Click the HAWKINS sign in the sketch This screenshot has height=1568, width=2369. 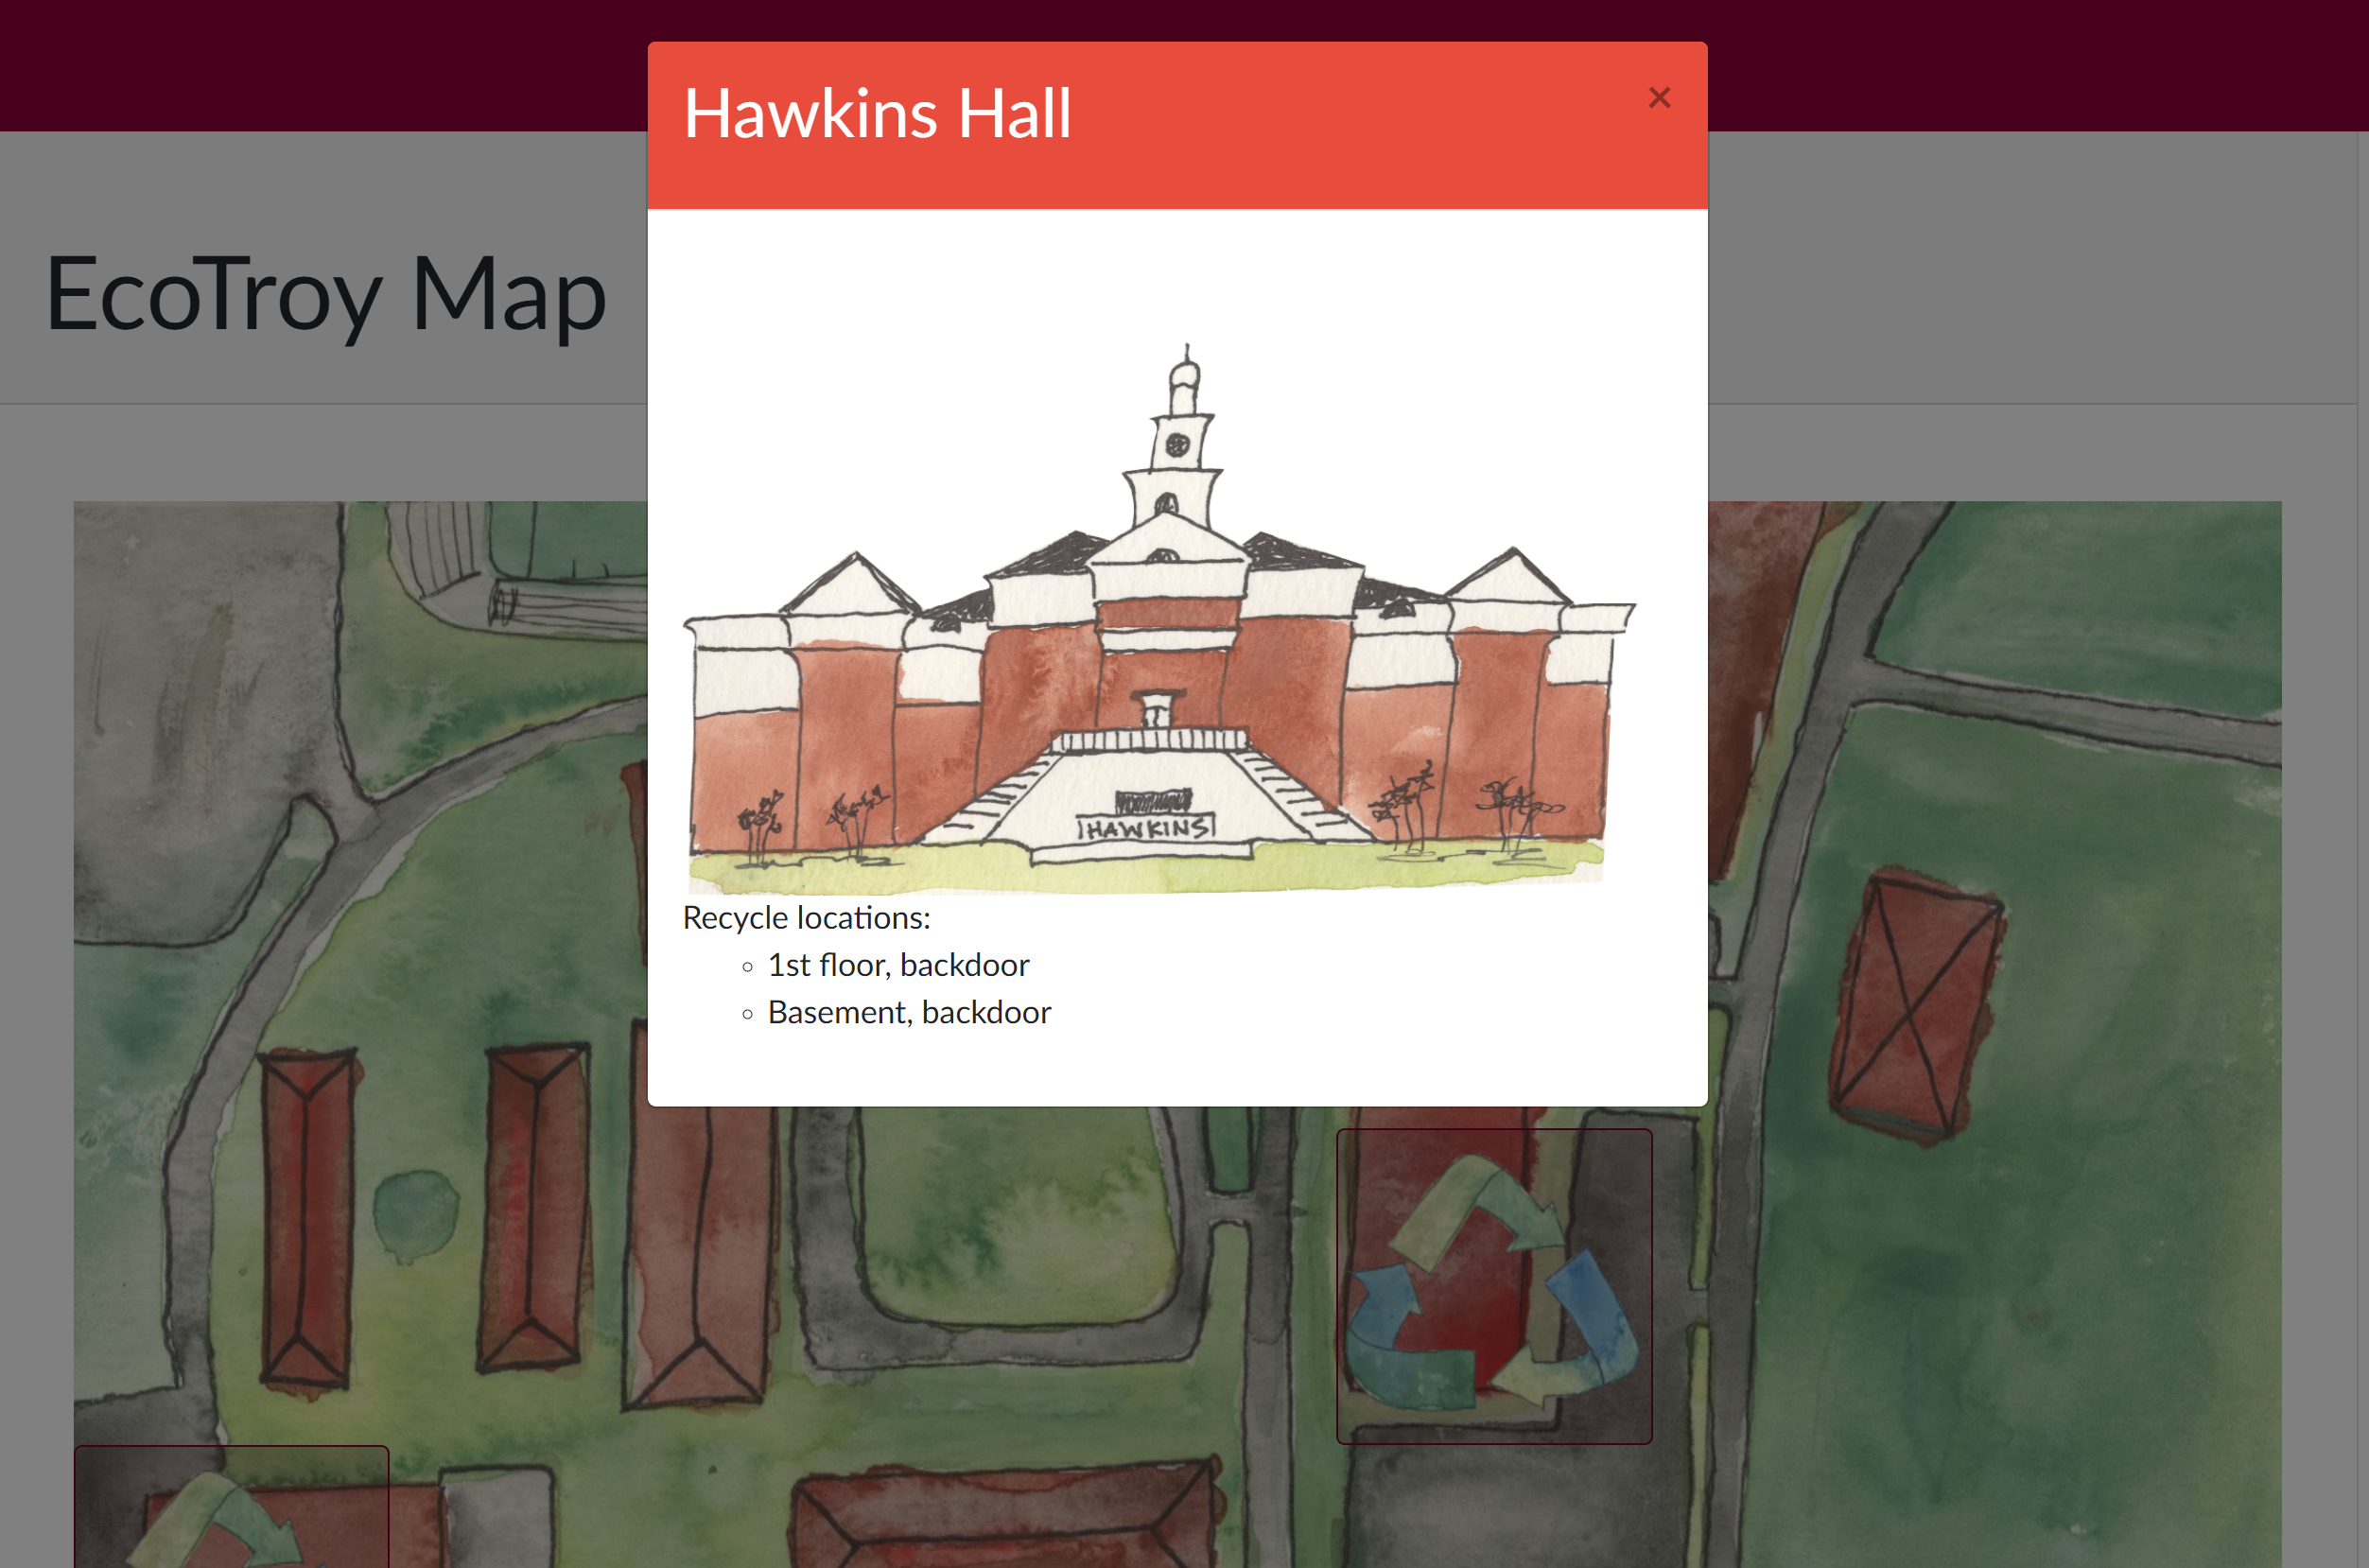(1147, 828)
